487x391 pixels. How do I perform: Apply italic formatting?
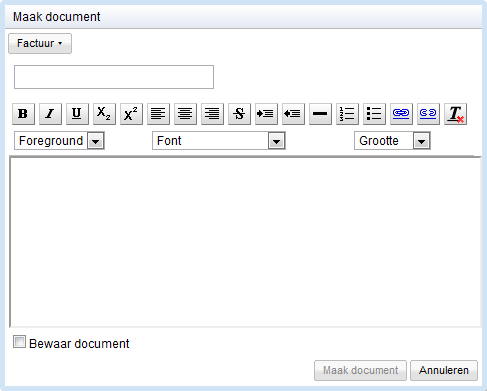(50, 114)
